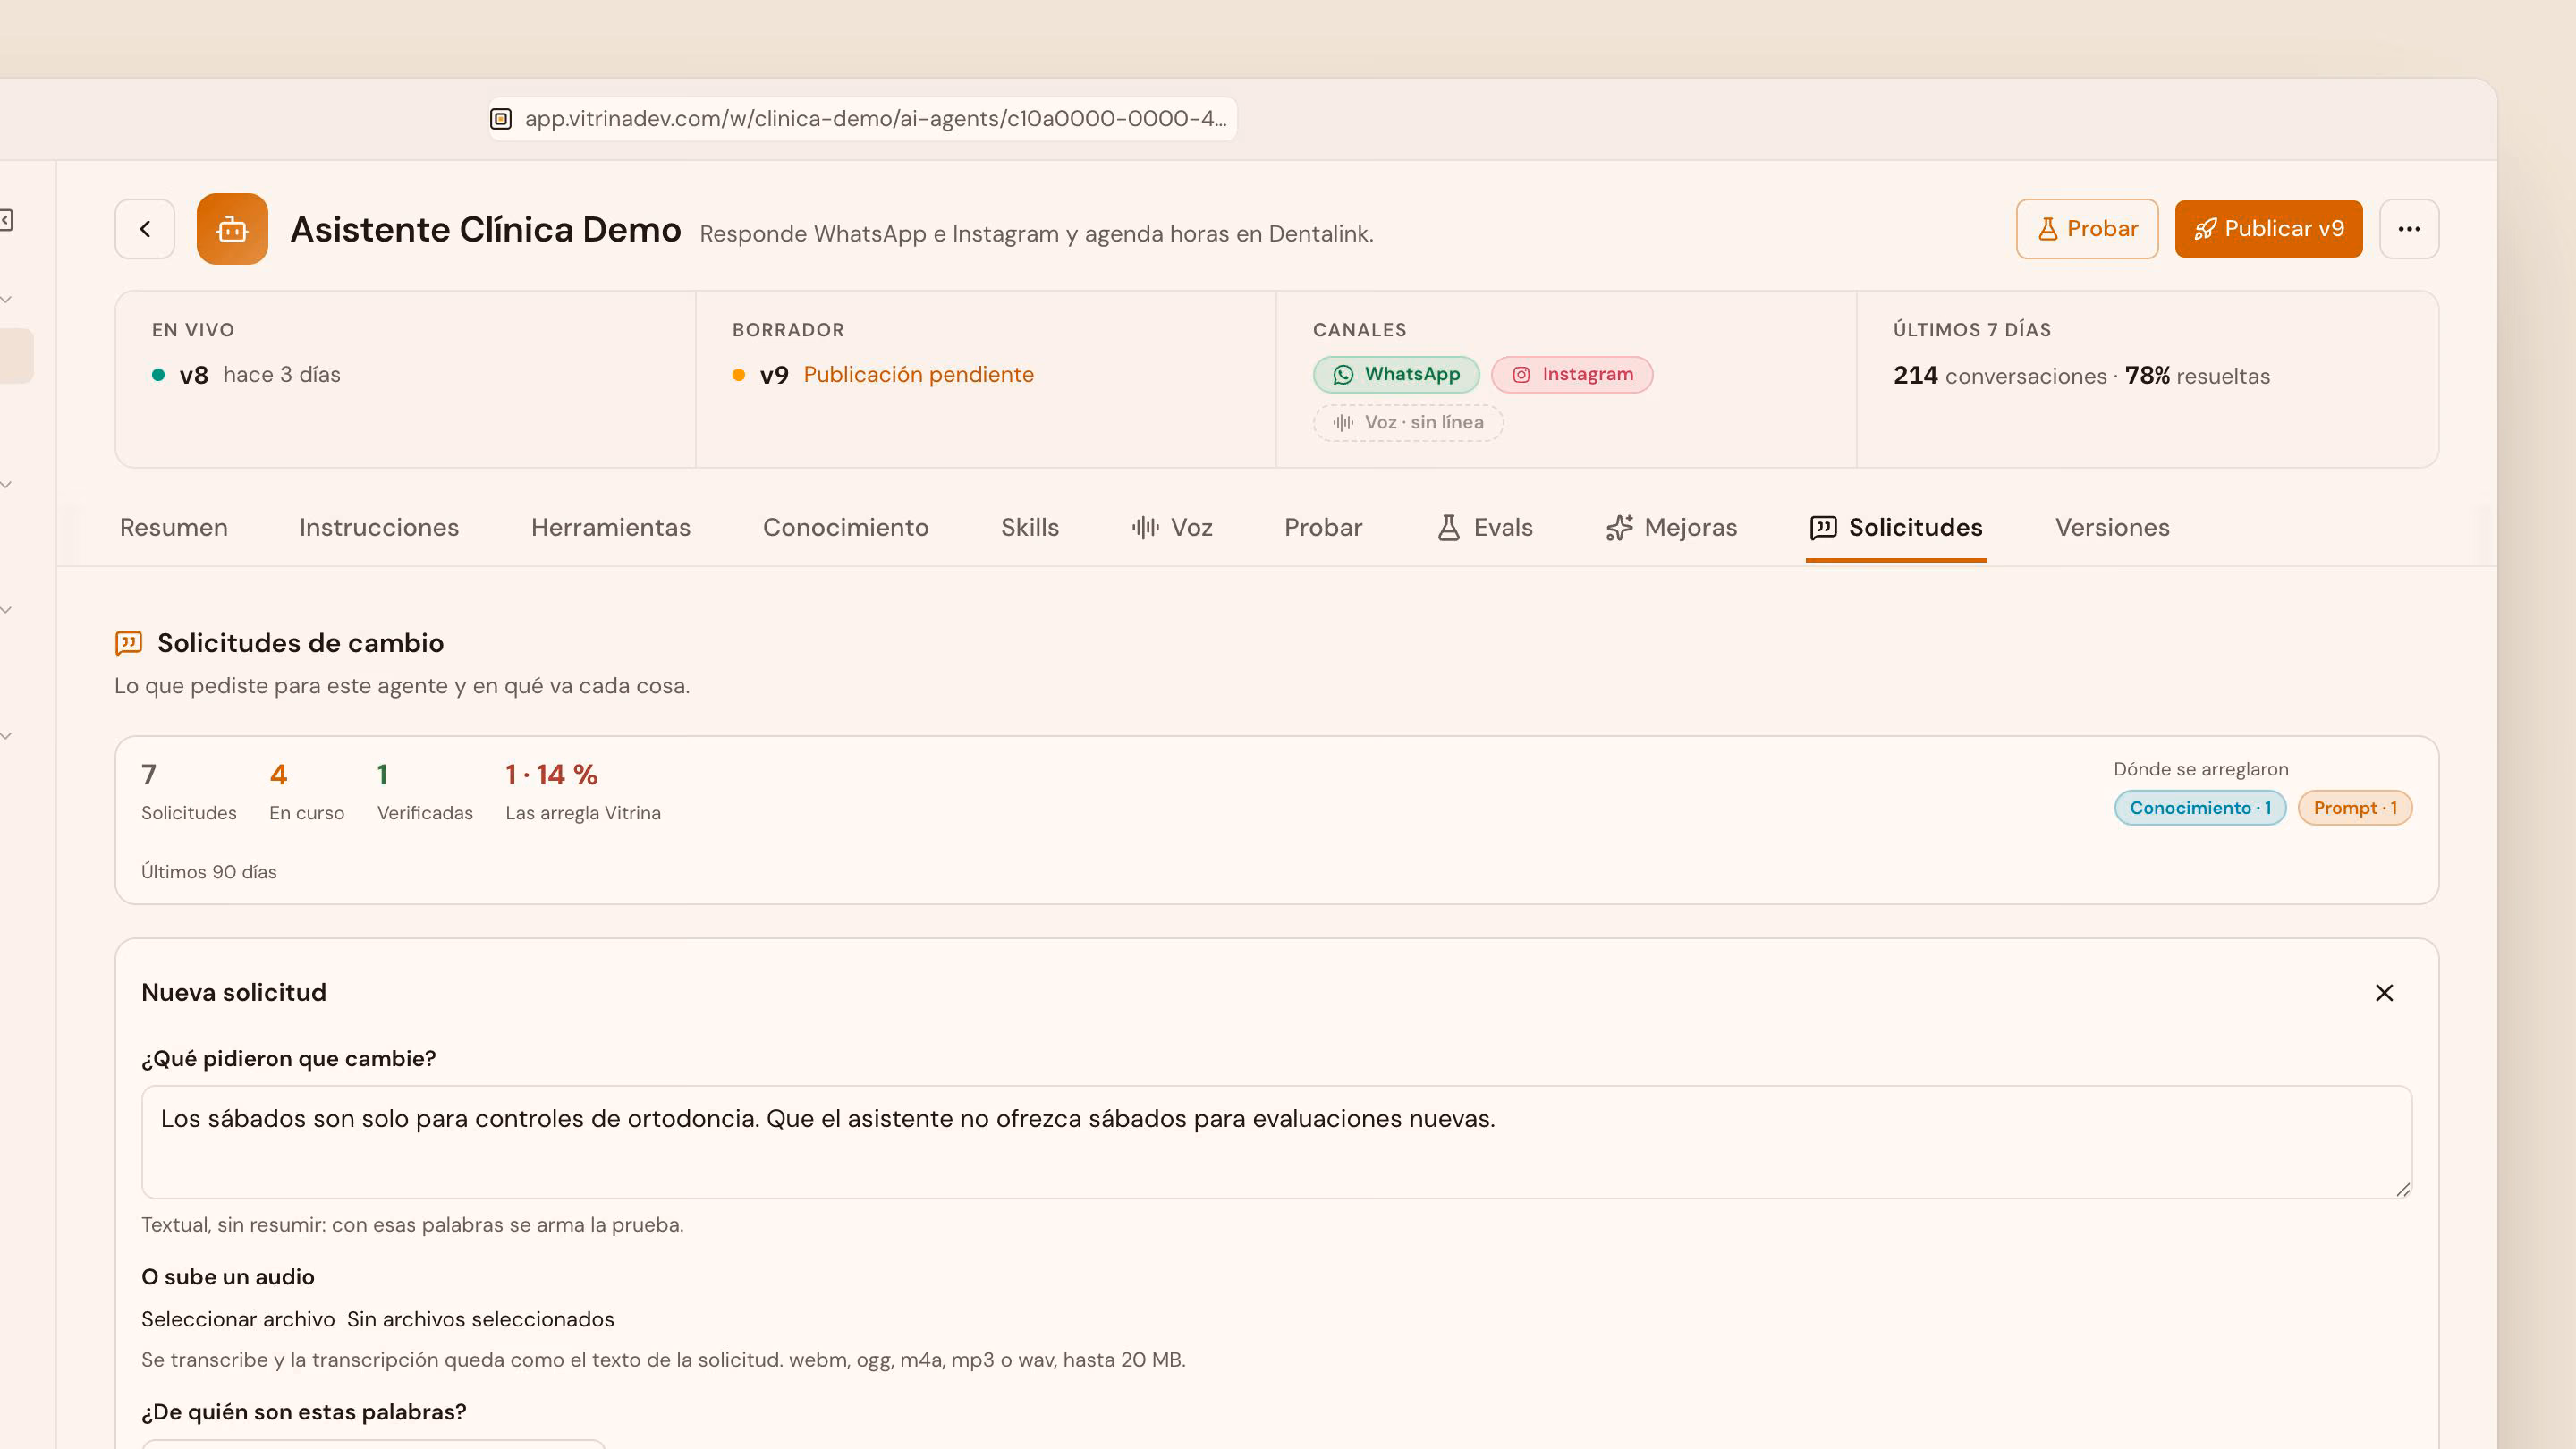
Task: Close the Nueva solicitud form
Action: [x=2384, y=993]
